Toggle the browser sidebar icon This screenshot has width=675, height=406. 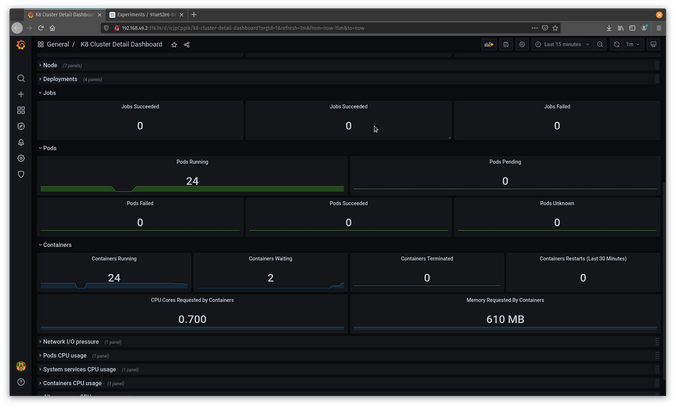click(632, 28)
